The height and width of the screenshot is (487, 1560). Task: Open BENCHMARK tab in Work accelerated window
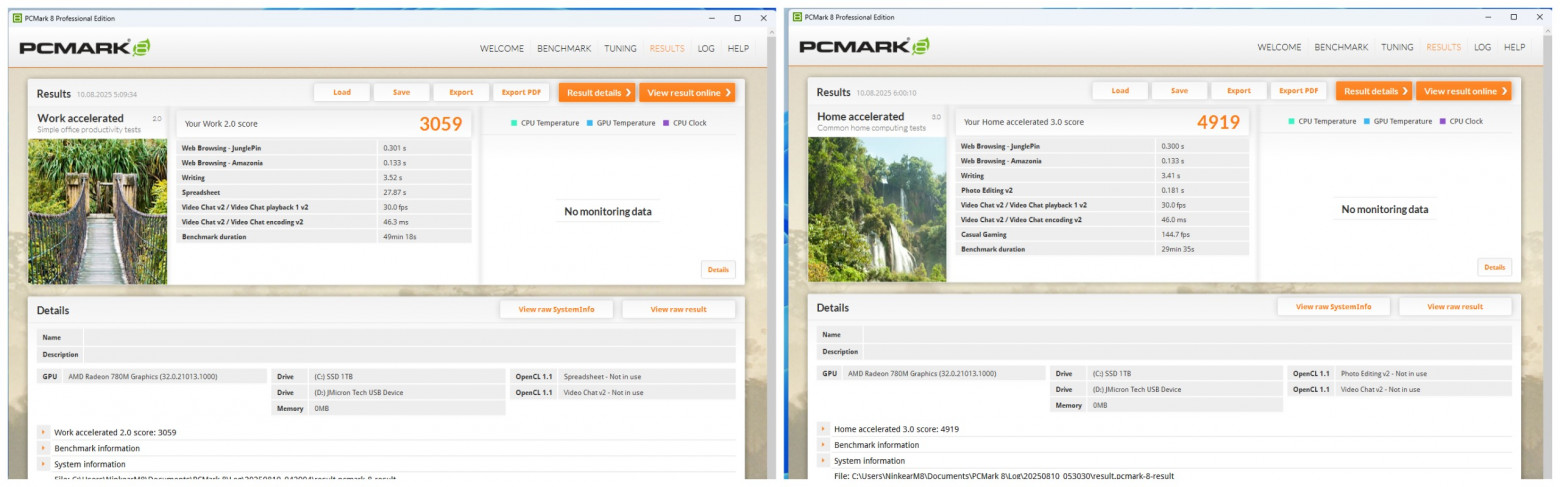coord(564,48)
